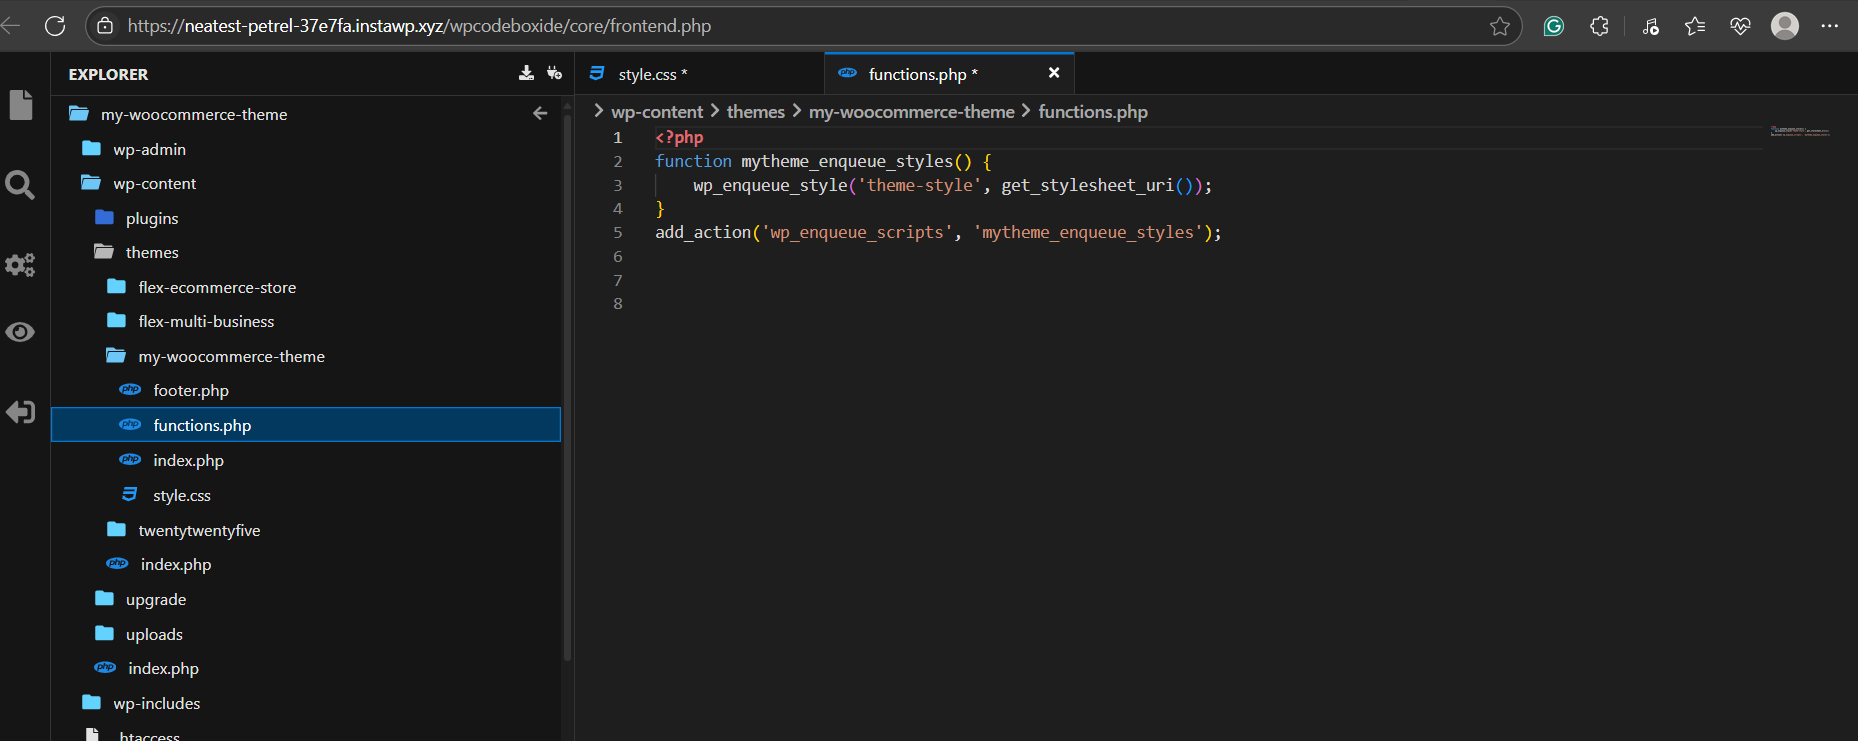Close the functions.php tab
Image resolution: width=1858 pixels, height=741 pixels.
(1054, 73)
